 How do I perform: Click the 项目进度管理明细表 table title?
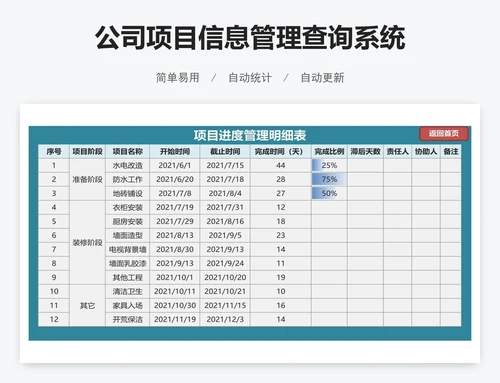point(250,135)
